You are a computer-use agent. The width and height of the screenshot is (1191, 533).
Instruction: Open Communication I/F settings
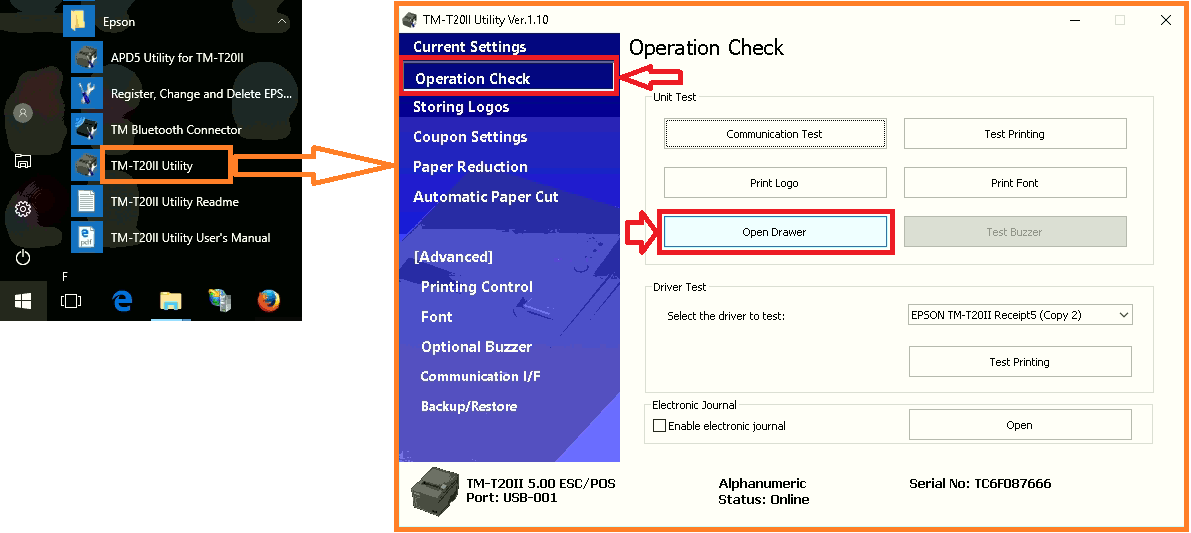(x=481, y=377)
